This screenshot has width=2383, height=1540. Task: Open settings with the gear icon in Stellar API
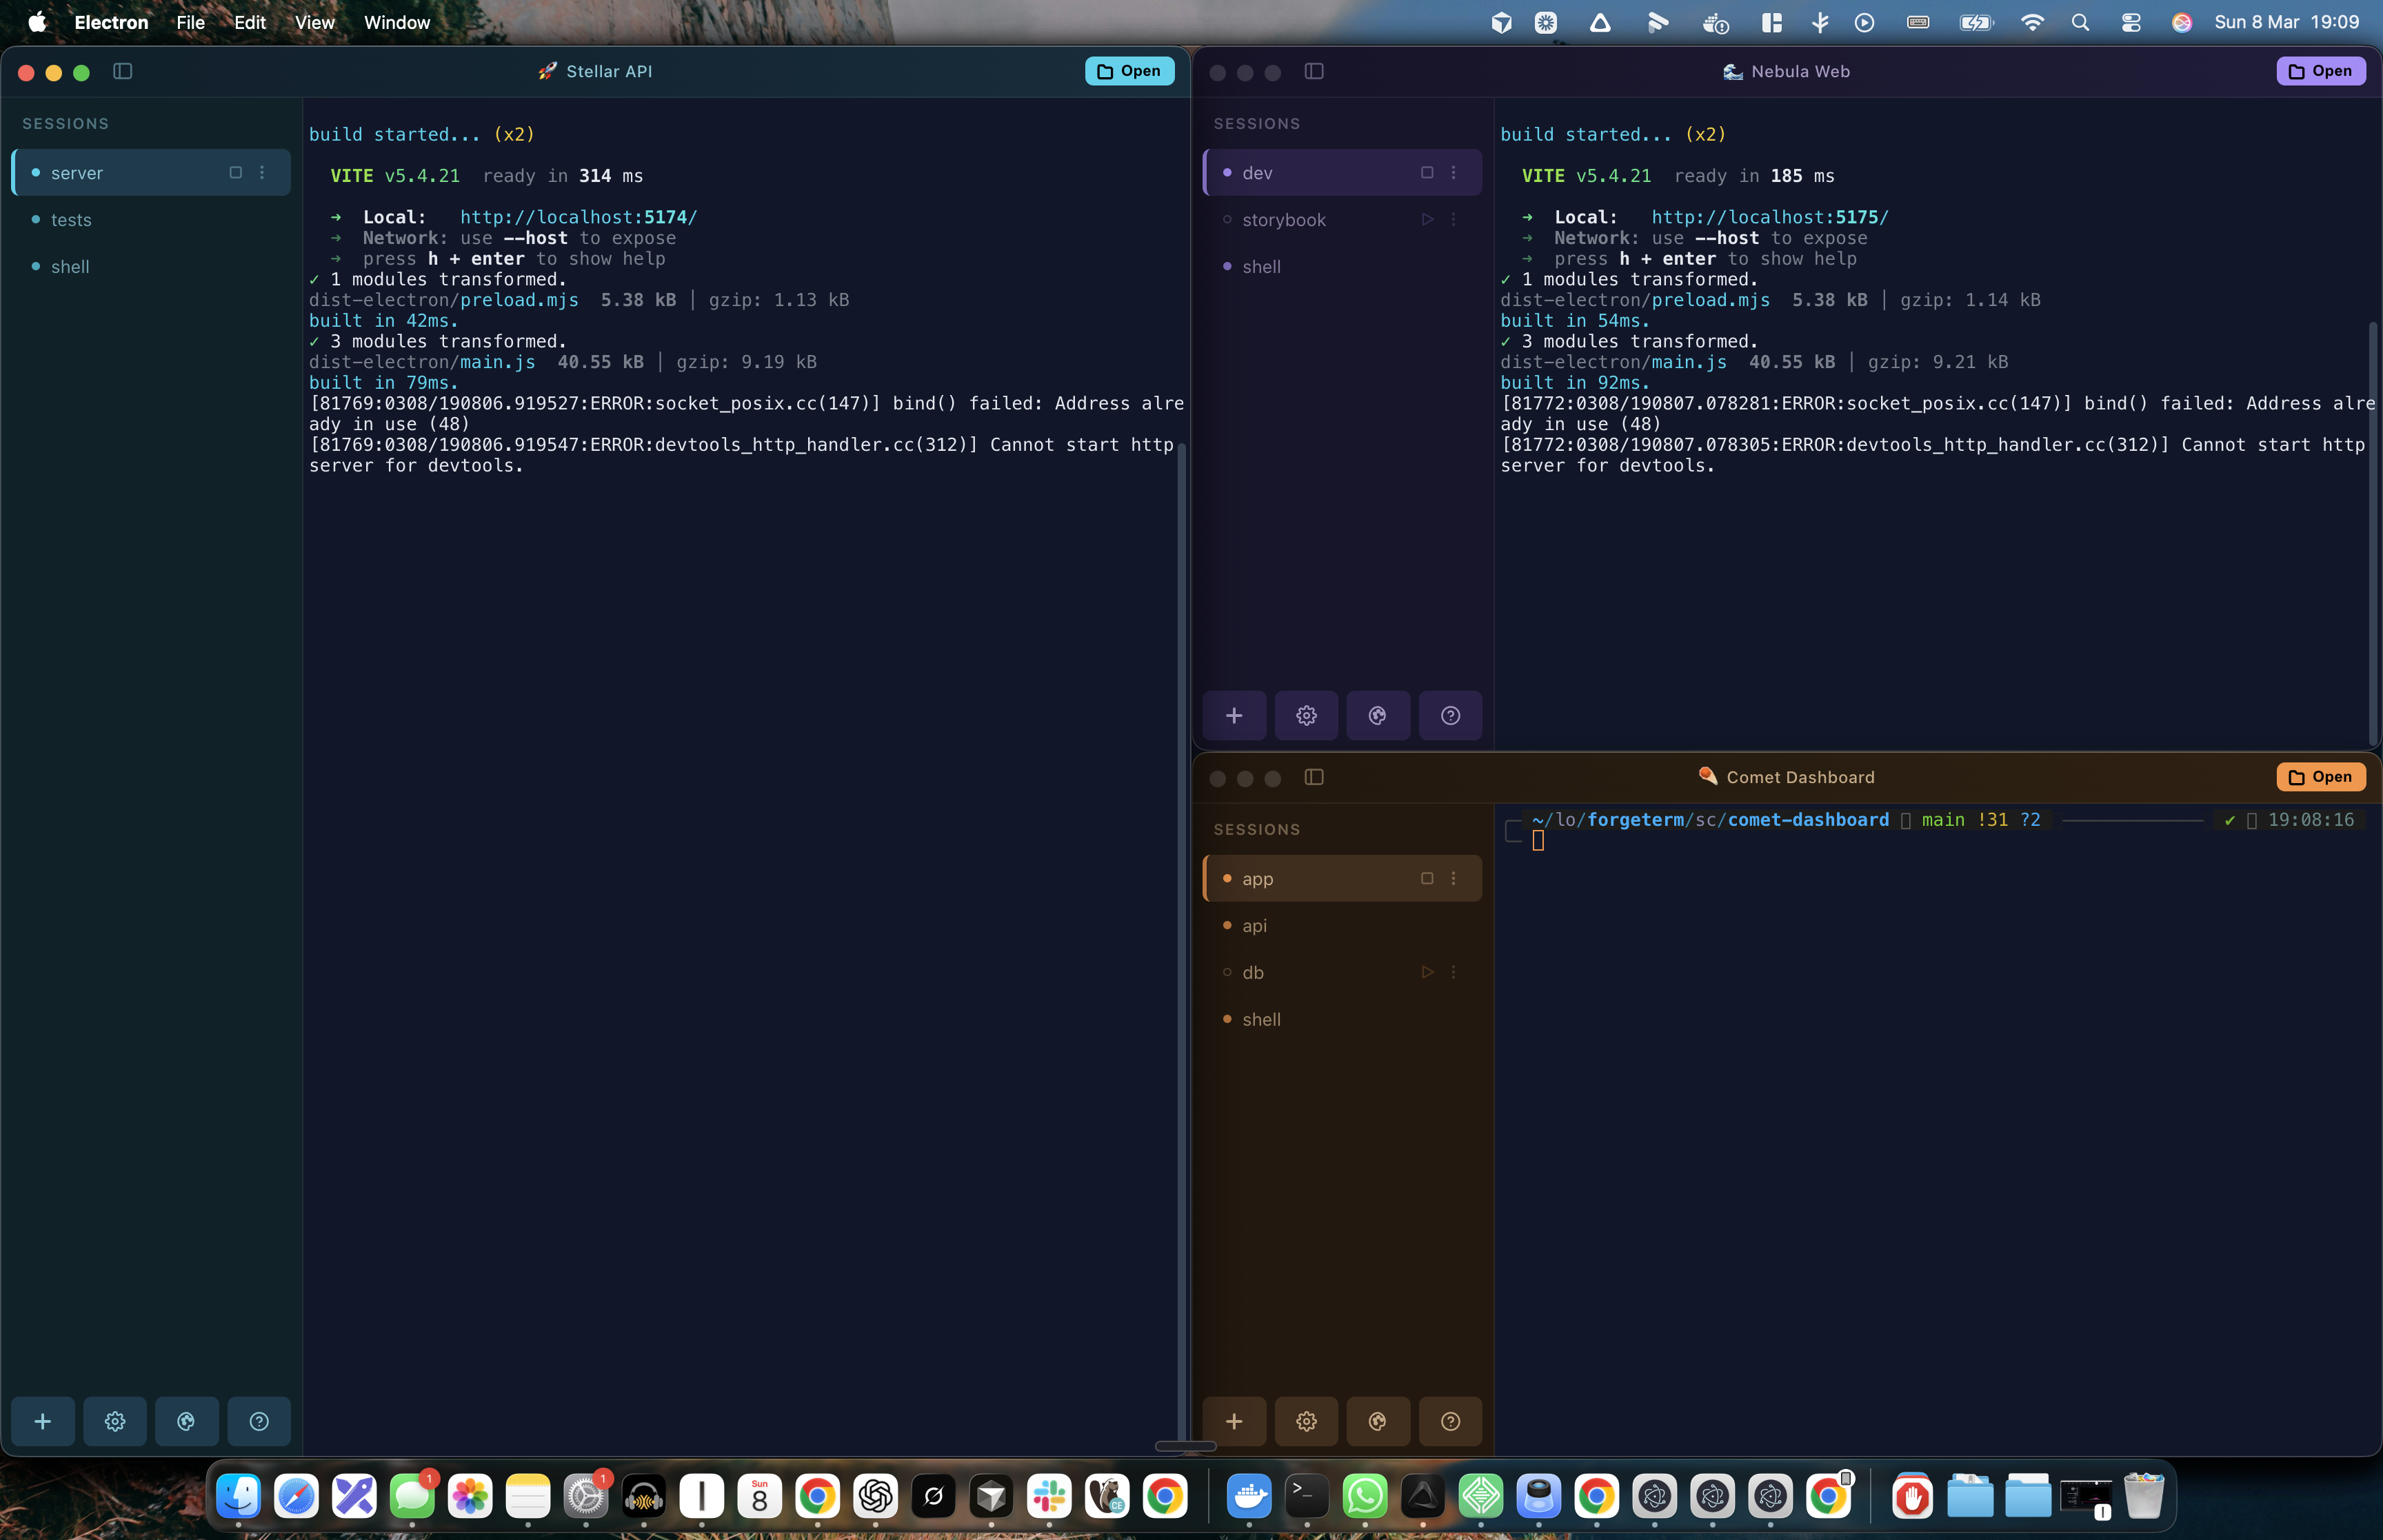[115, 1420]
